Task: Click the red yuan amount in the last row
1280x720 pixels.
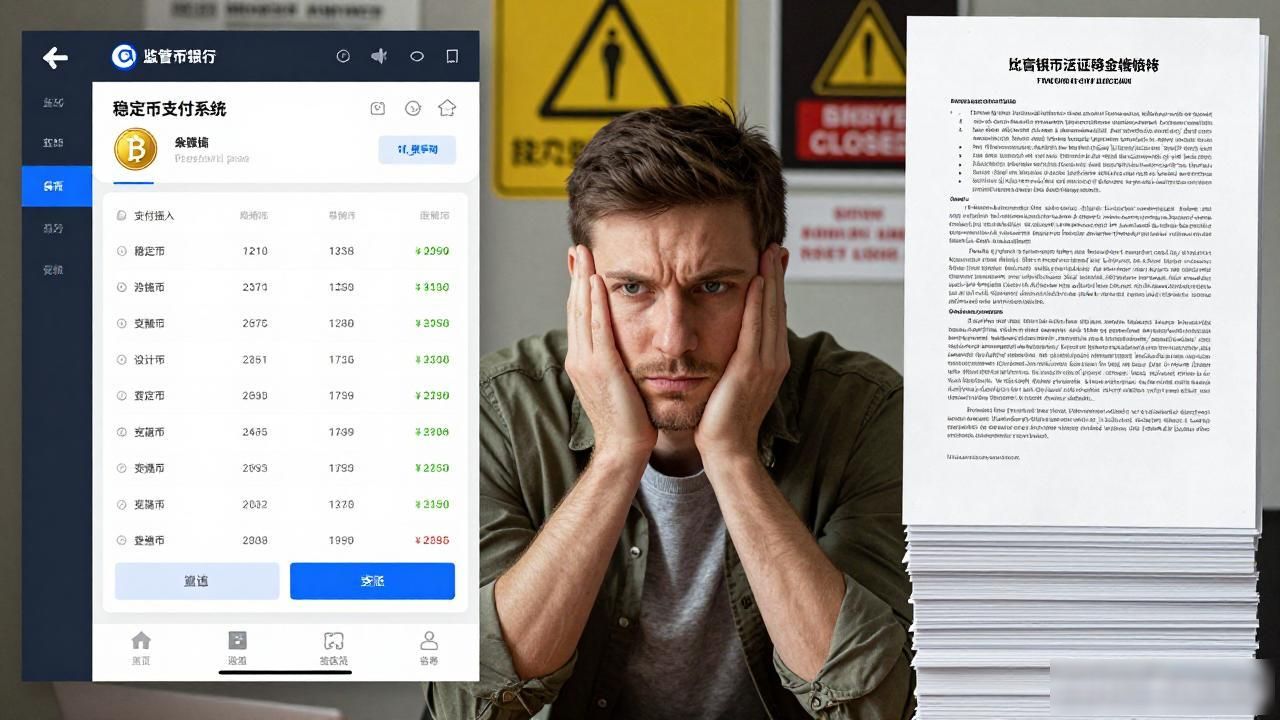Action: click(432, 540)
